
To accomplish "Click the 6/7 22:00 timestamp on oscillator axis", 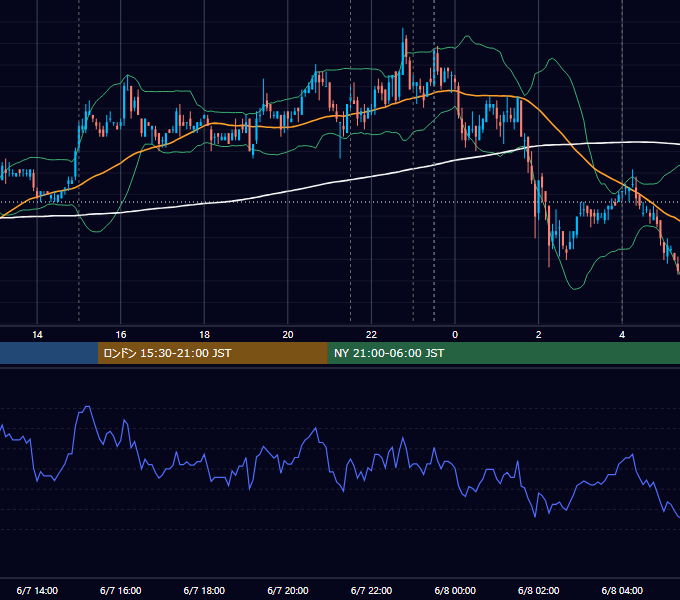I will tap(371, 590).
